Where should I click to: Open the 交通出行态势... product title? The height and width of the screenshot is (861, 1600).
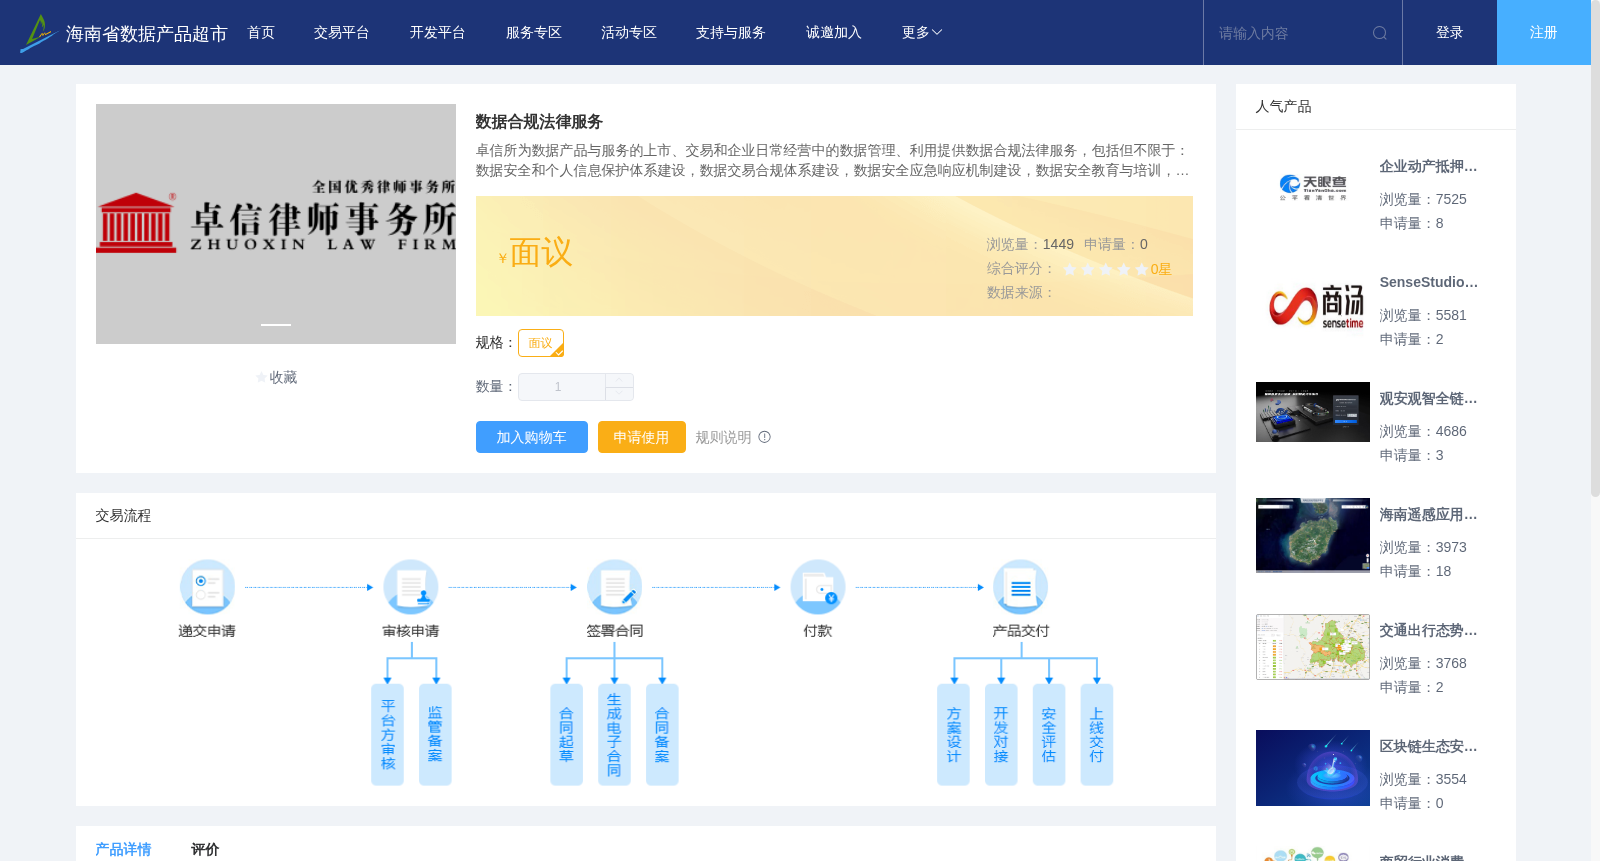point(1428,631)
